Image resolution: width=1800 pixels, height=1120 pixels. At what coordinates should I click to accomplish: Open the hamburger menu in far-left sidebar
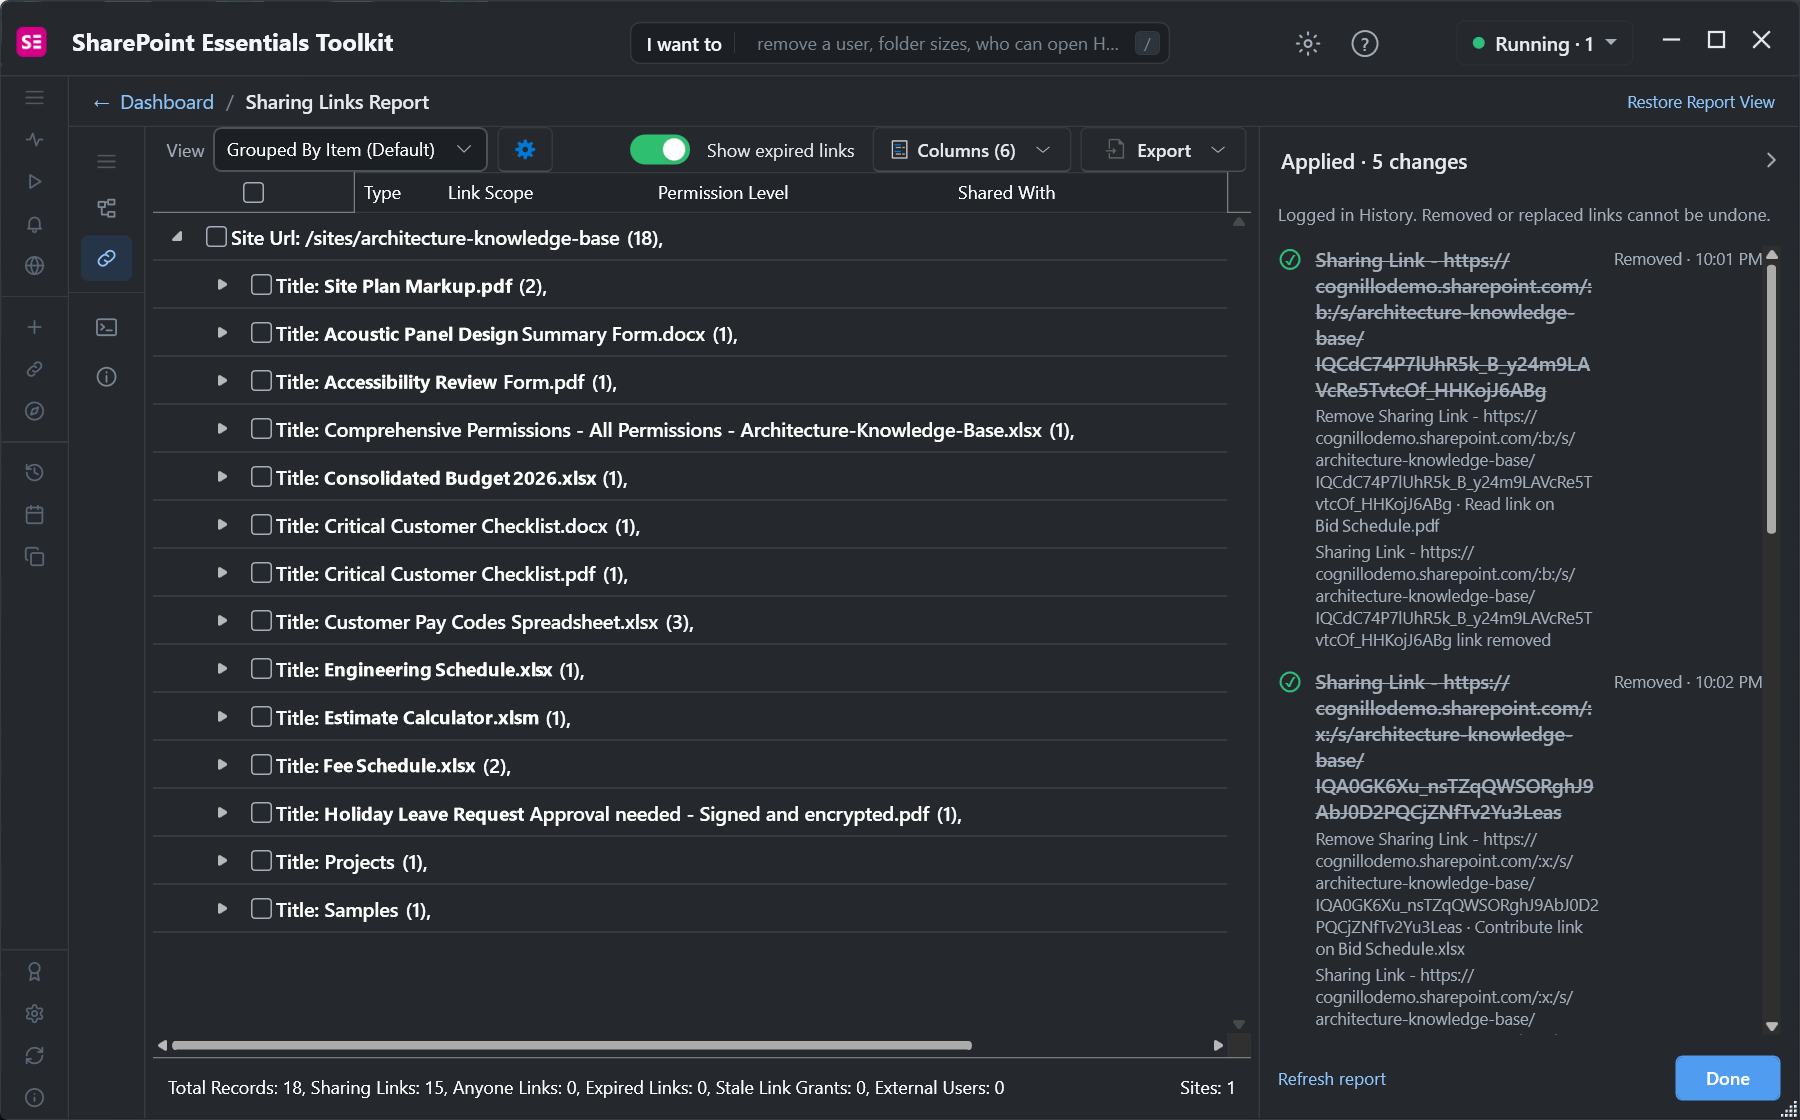[x=35, y=98]
